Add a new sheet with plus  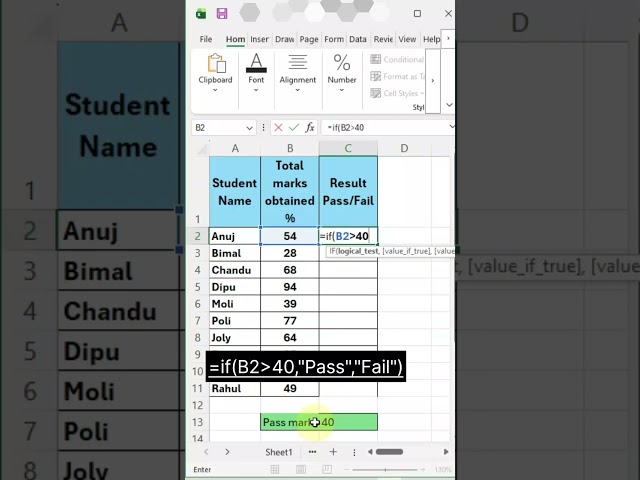tap(333, 452)
